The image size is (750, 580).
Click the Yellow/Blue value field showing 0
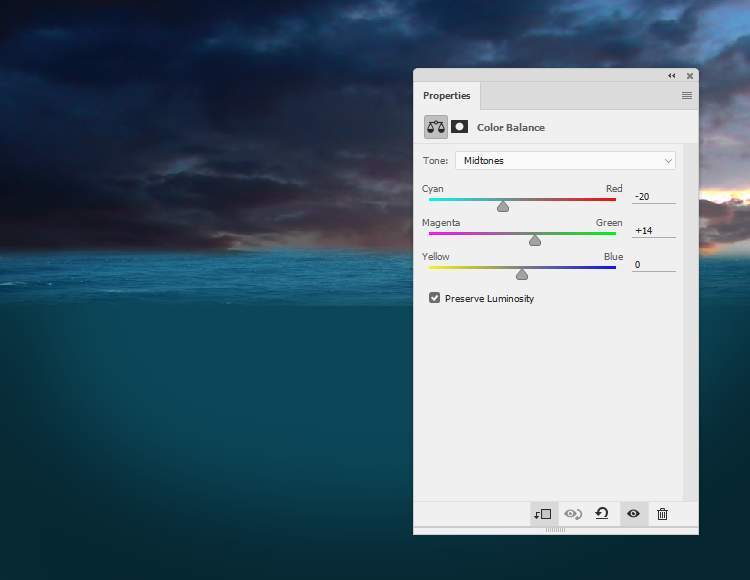point(653,264)
